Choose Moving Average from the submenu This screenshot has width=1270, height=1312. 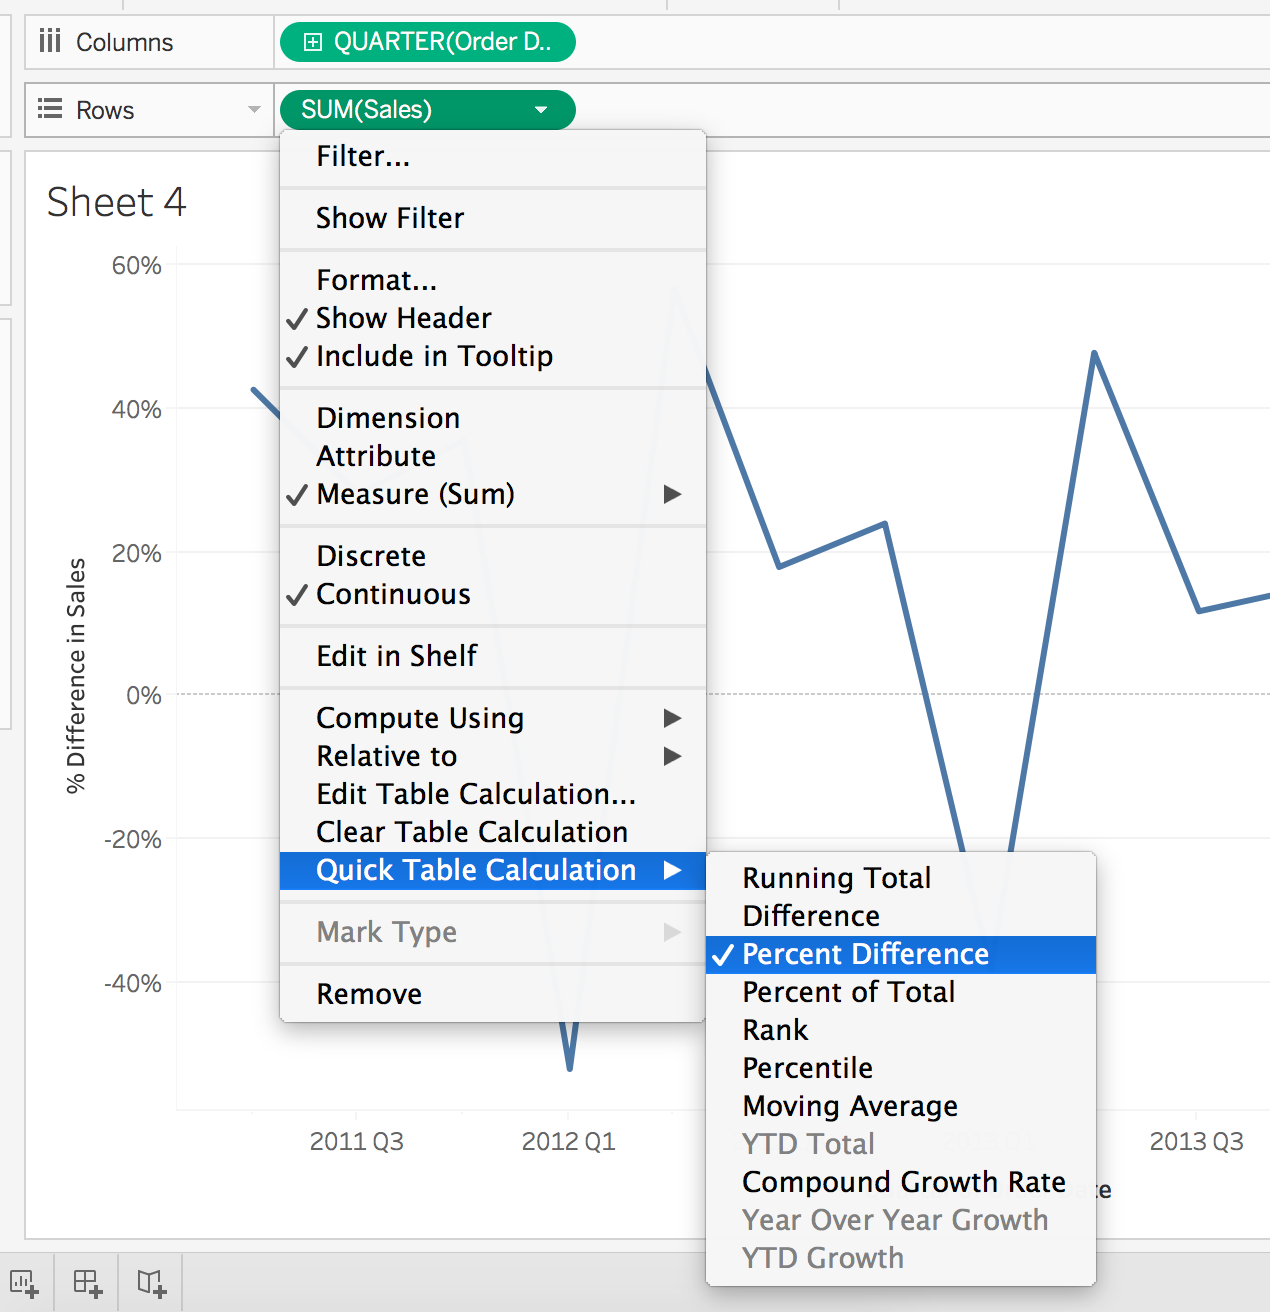coord(849,1106)
